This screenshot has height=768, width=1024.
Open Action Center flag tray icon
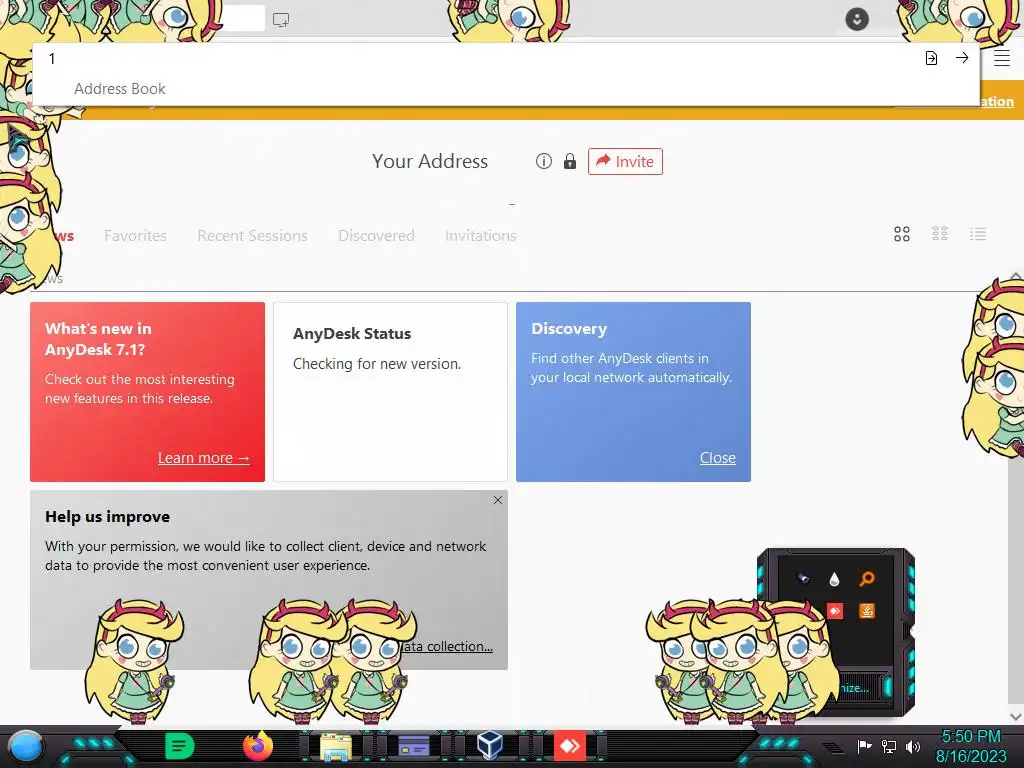click(865, 746)
